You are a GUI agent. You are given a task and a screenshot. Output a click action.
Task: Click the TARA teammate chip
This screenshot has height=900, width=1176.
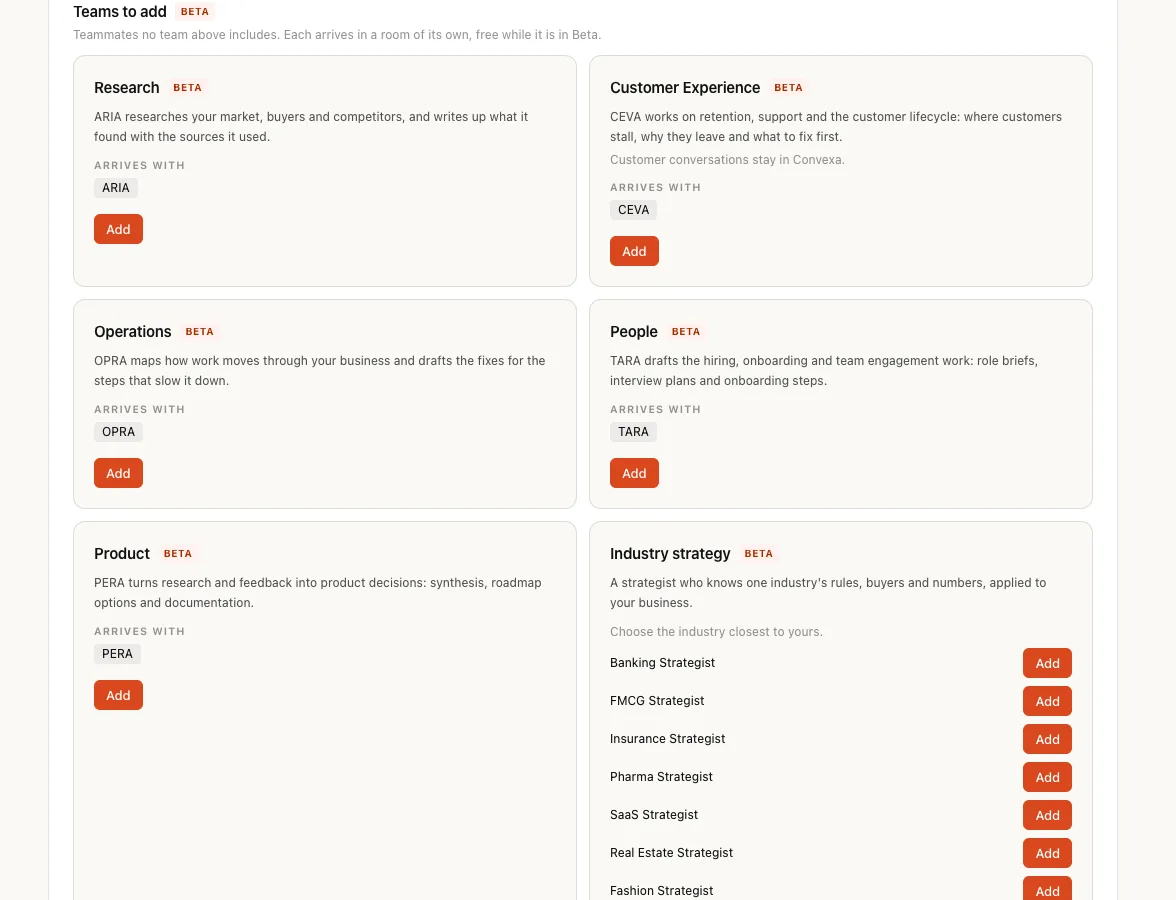coord(633,432)
